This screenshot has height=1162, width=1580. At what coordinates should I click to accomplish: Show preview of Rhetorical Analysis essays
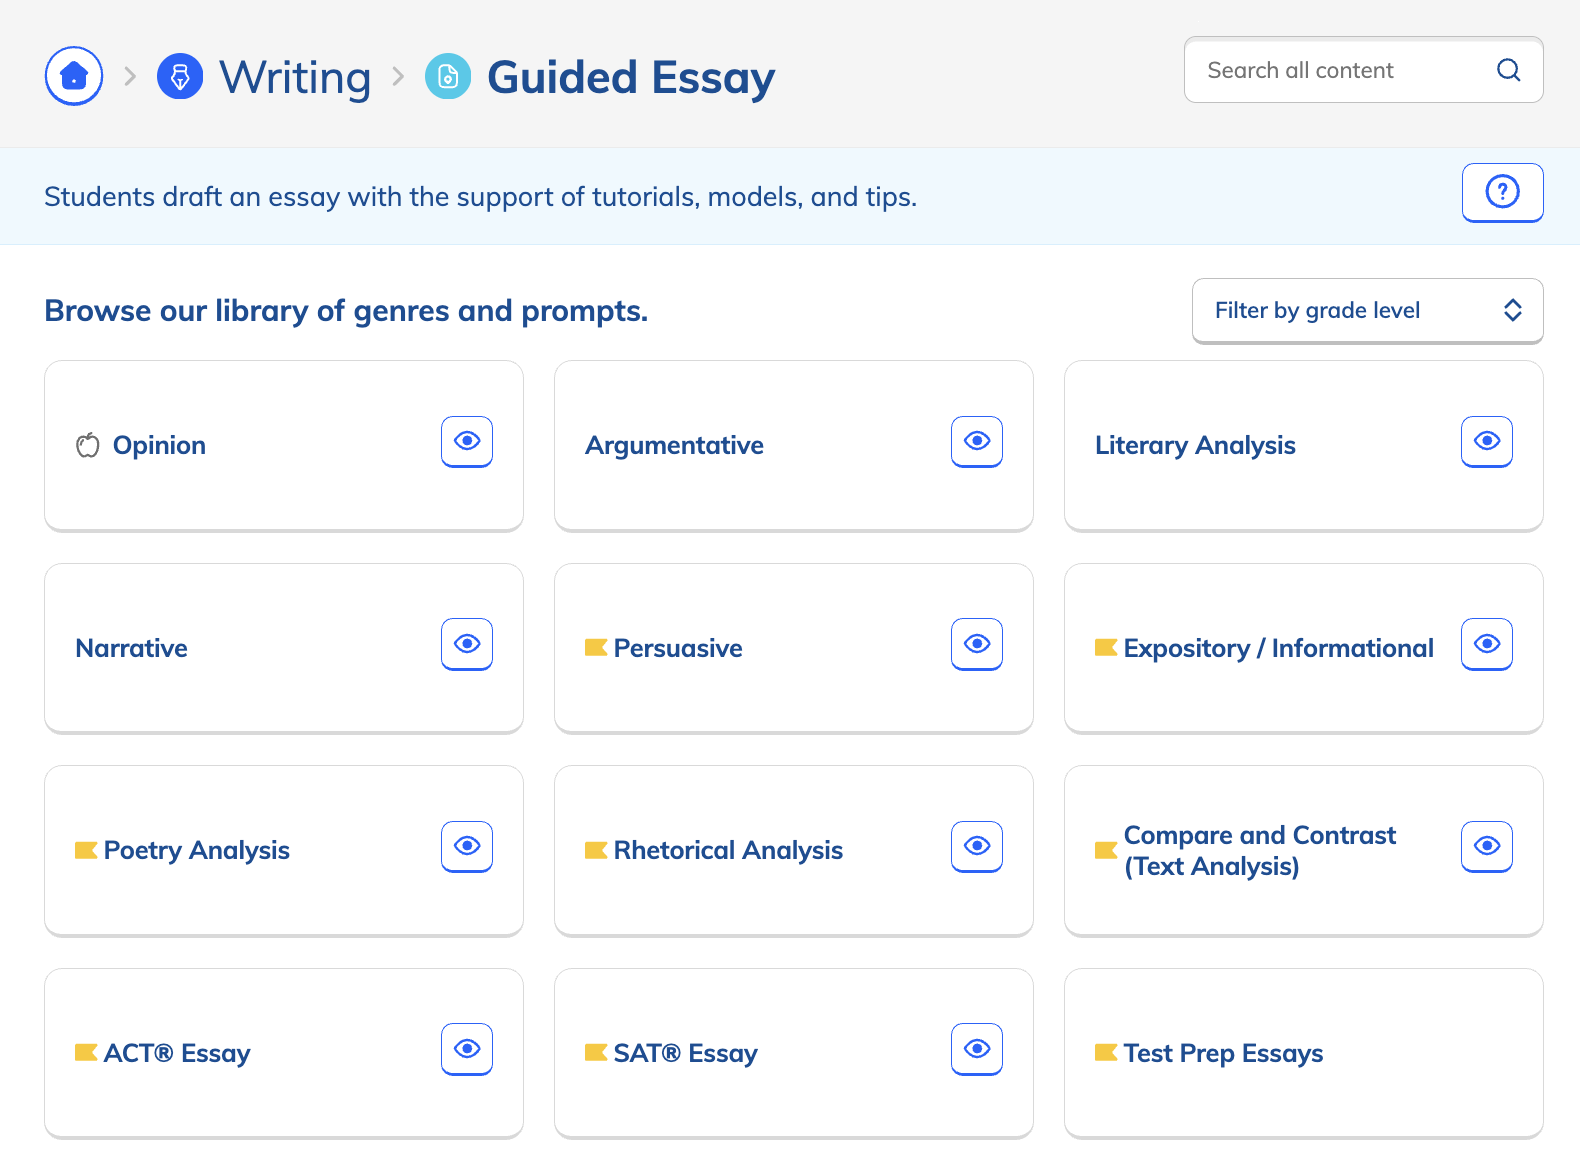tap(976, 846)
